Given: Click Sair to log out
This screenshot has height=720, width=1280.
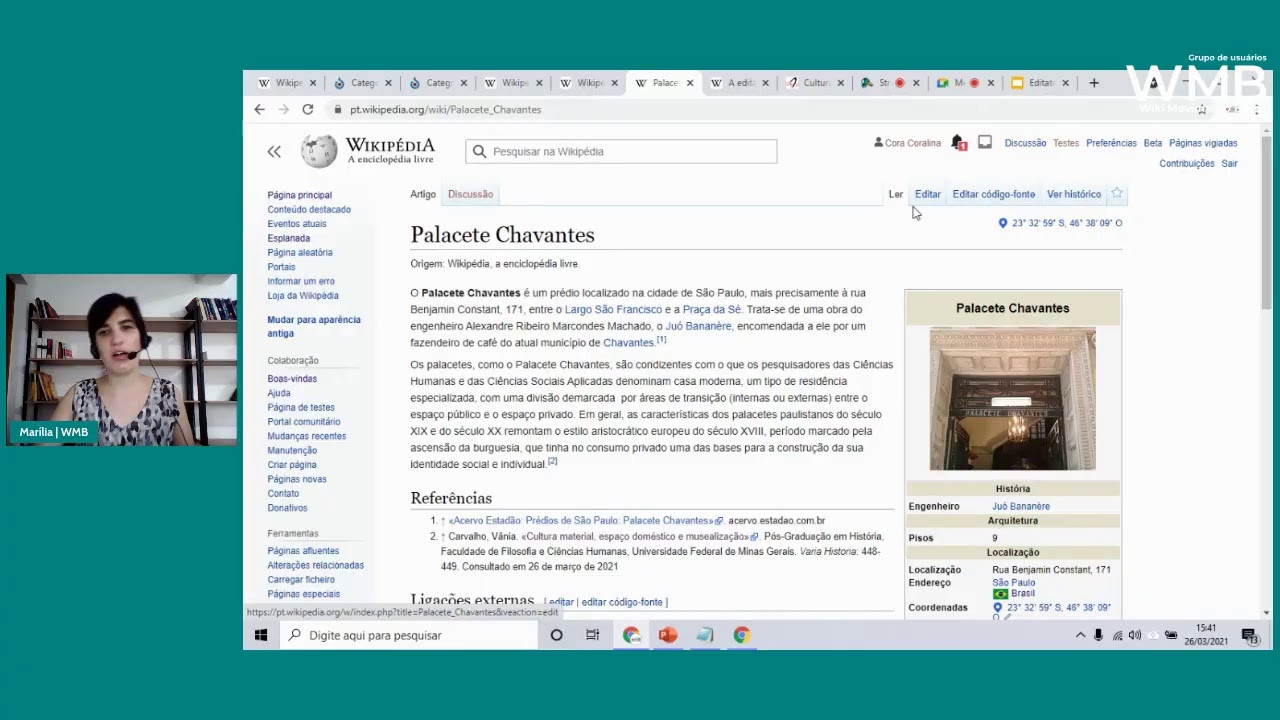Looking at the screenshot, I should pos(1229,164).
